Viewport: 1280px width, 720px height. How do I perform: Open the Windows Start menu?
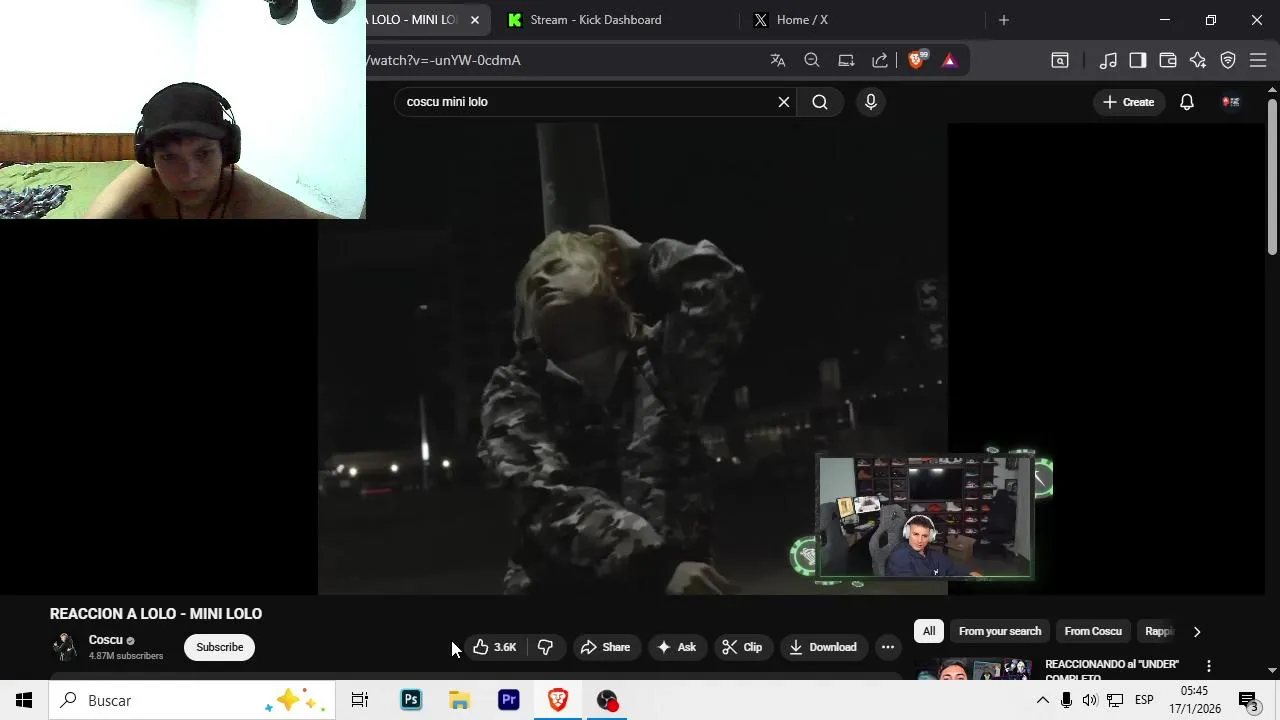tap(24, 700)
